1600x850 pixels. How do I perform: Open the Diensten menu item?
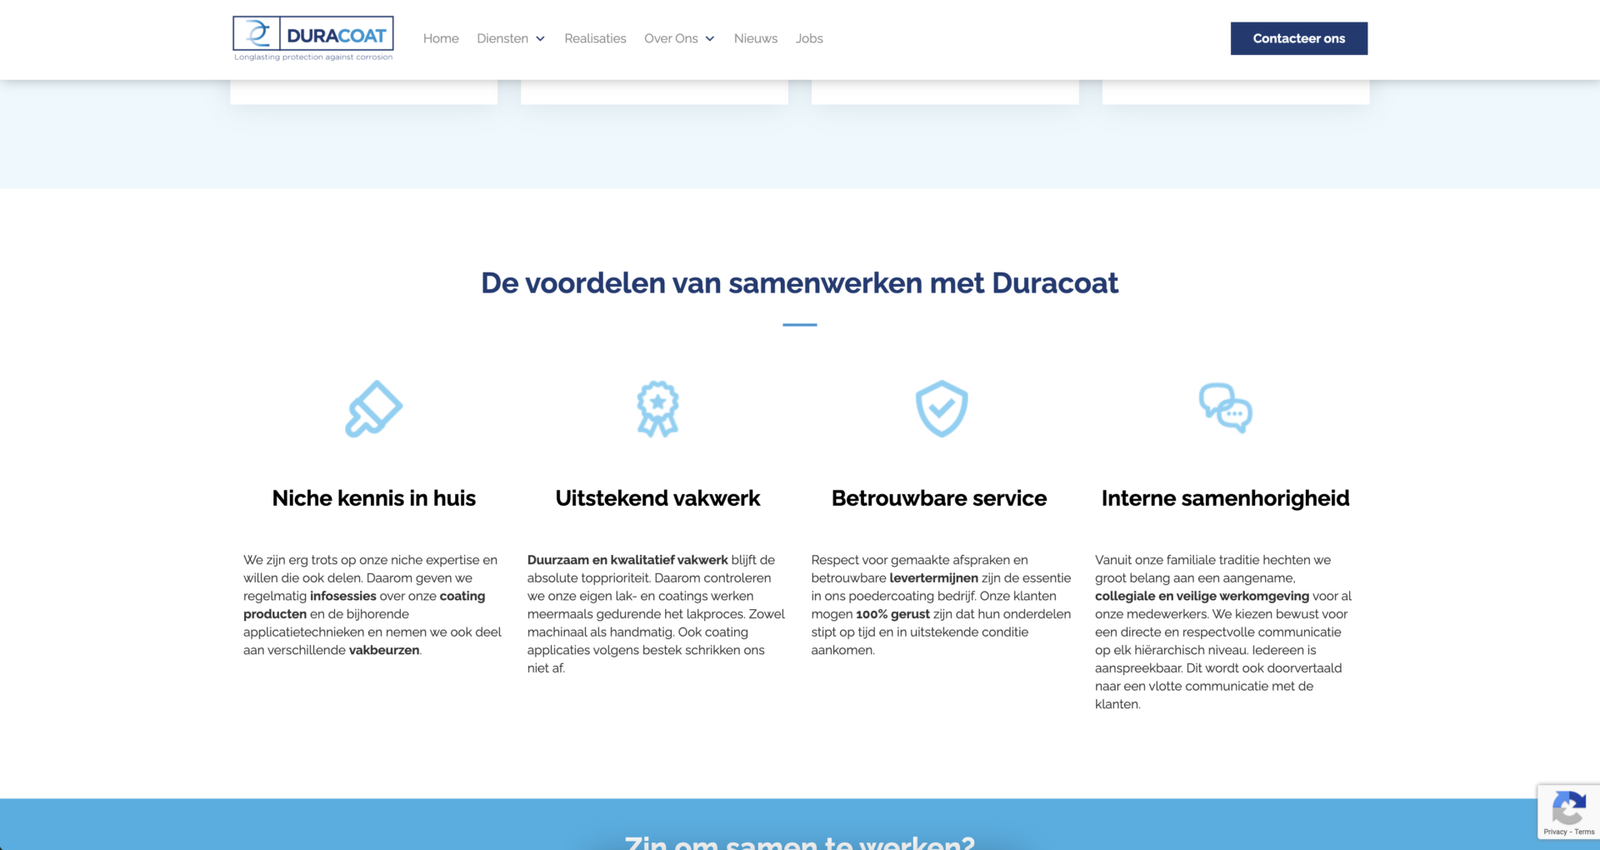click(x=502, y=38)
